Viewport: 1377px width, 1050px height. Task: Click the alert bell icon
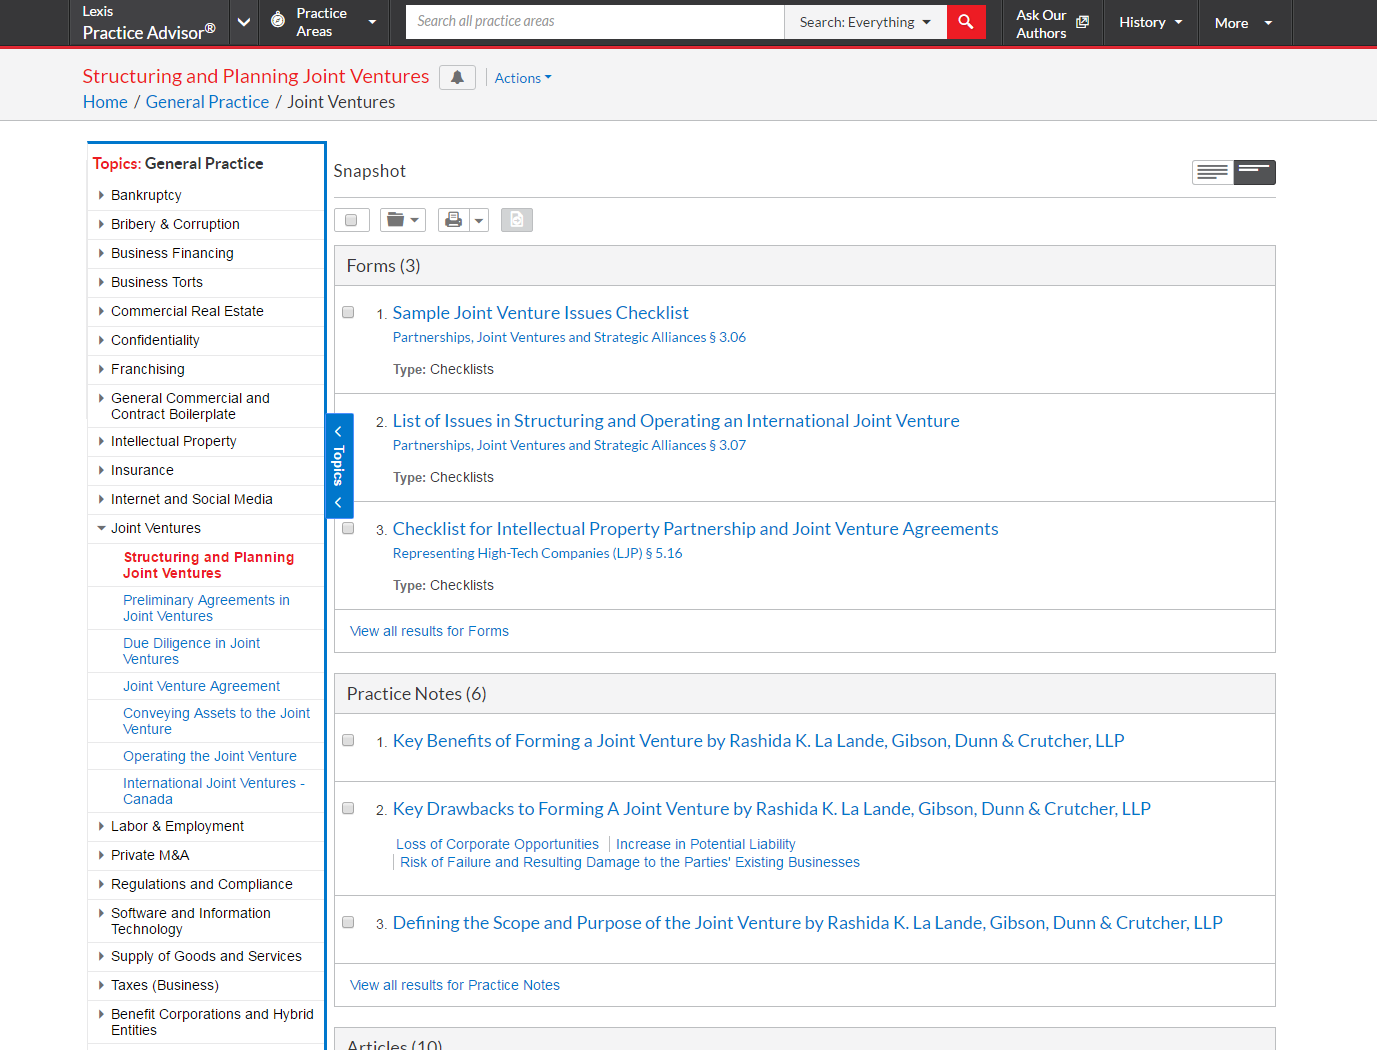(457, 78)
